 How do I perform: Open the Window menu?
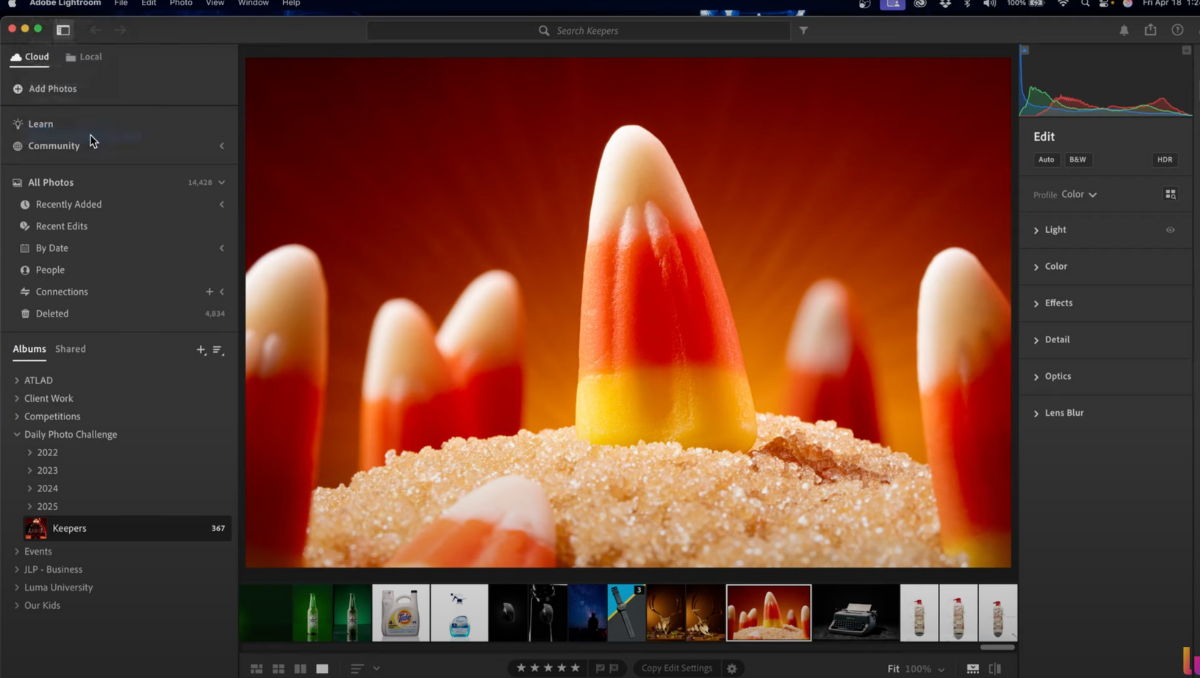coord(253,4)
